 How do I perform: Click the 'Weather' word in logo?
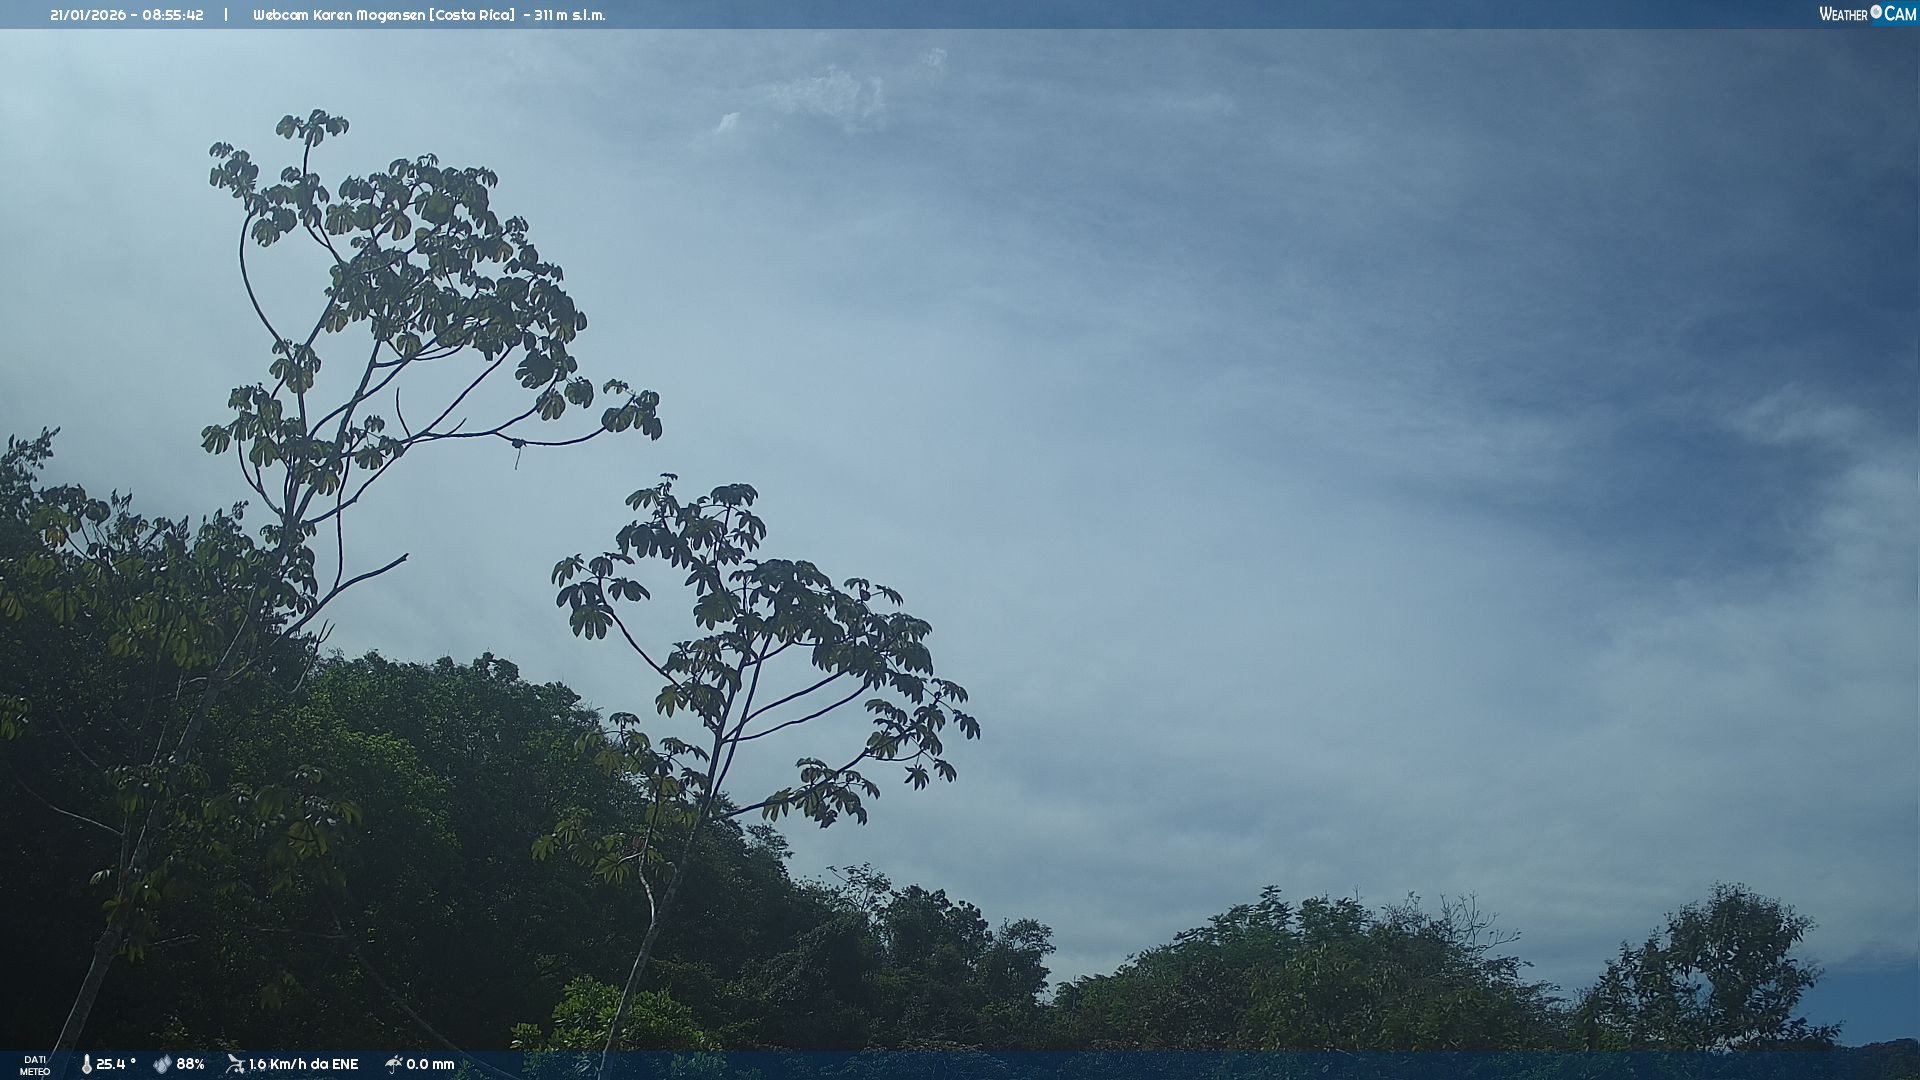tap(1843, 14)
